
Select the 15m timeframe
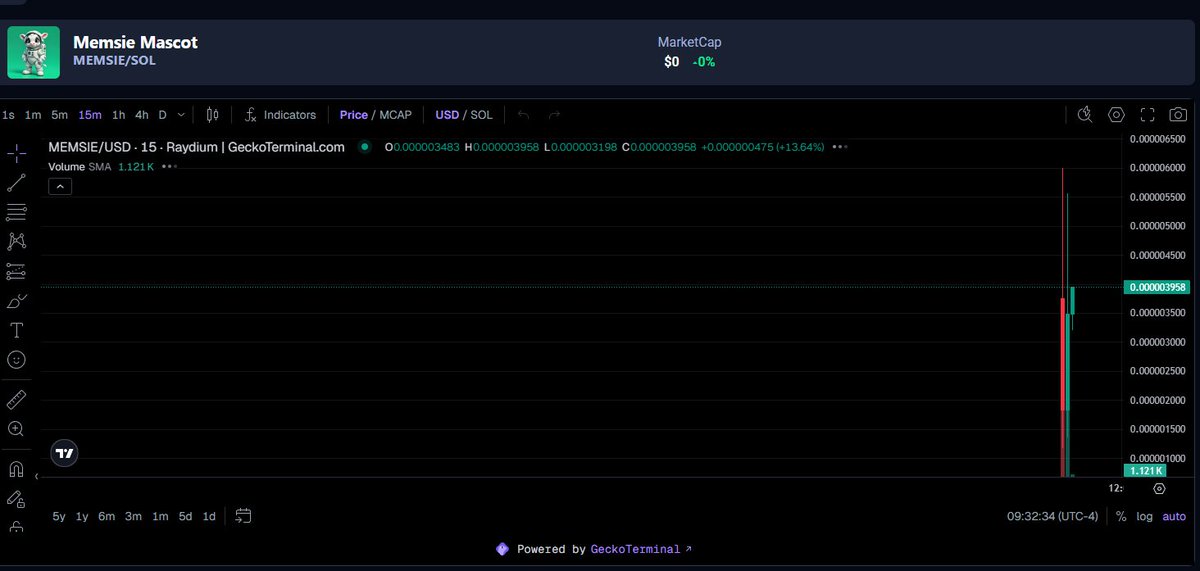point(90,115)
